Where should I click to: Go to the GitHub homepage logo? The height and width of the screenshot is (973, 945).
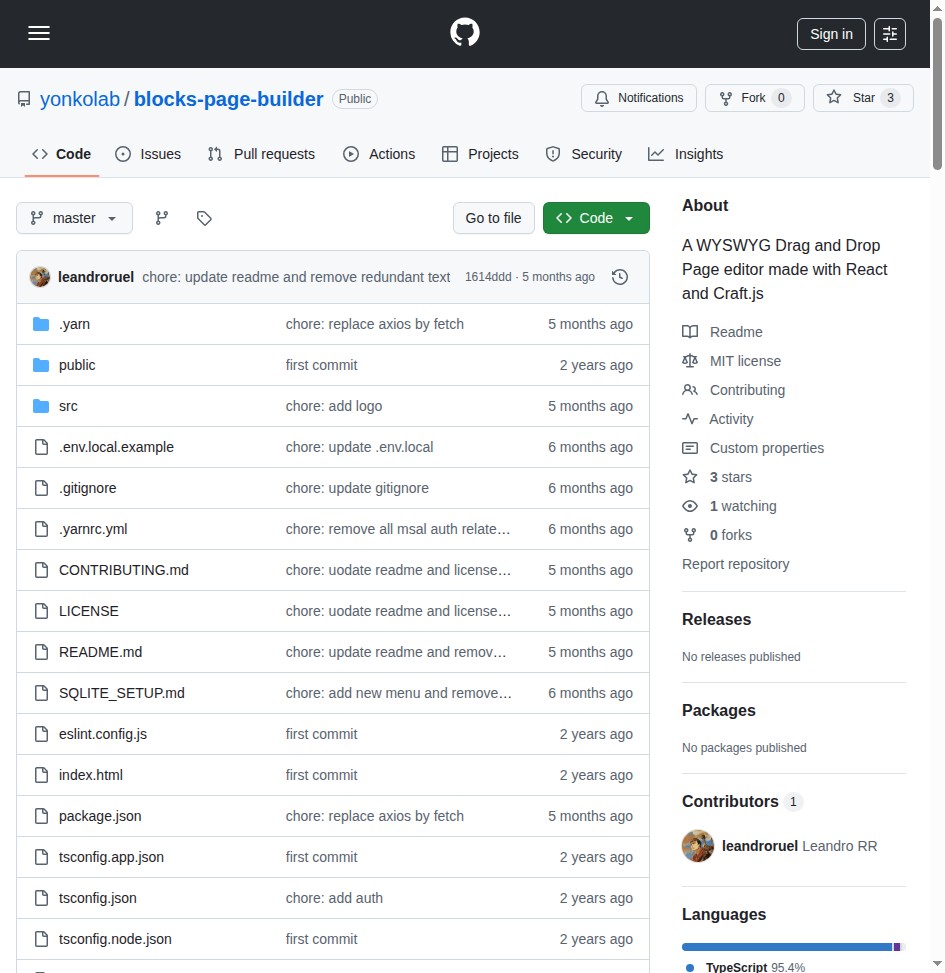[465, 33]
